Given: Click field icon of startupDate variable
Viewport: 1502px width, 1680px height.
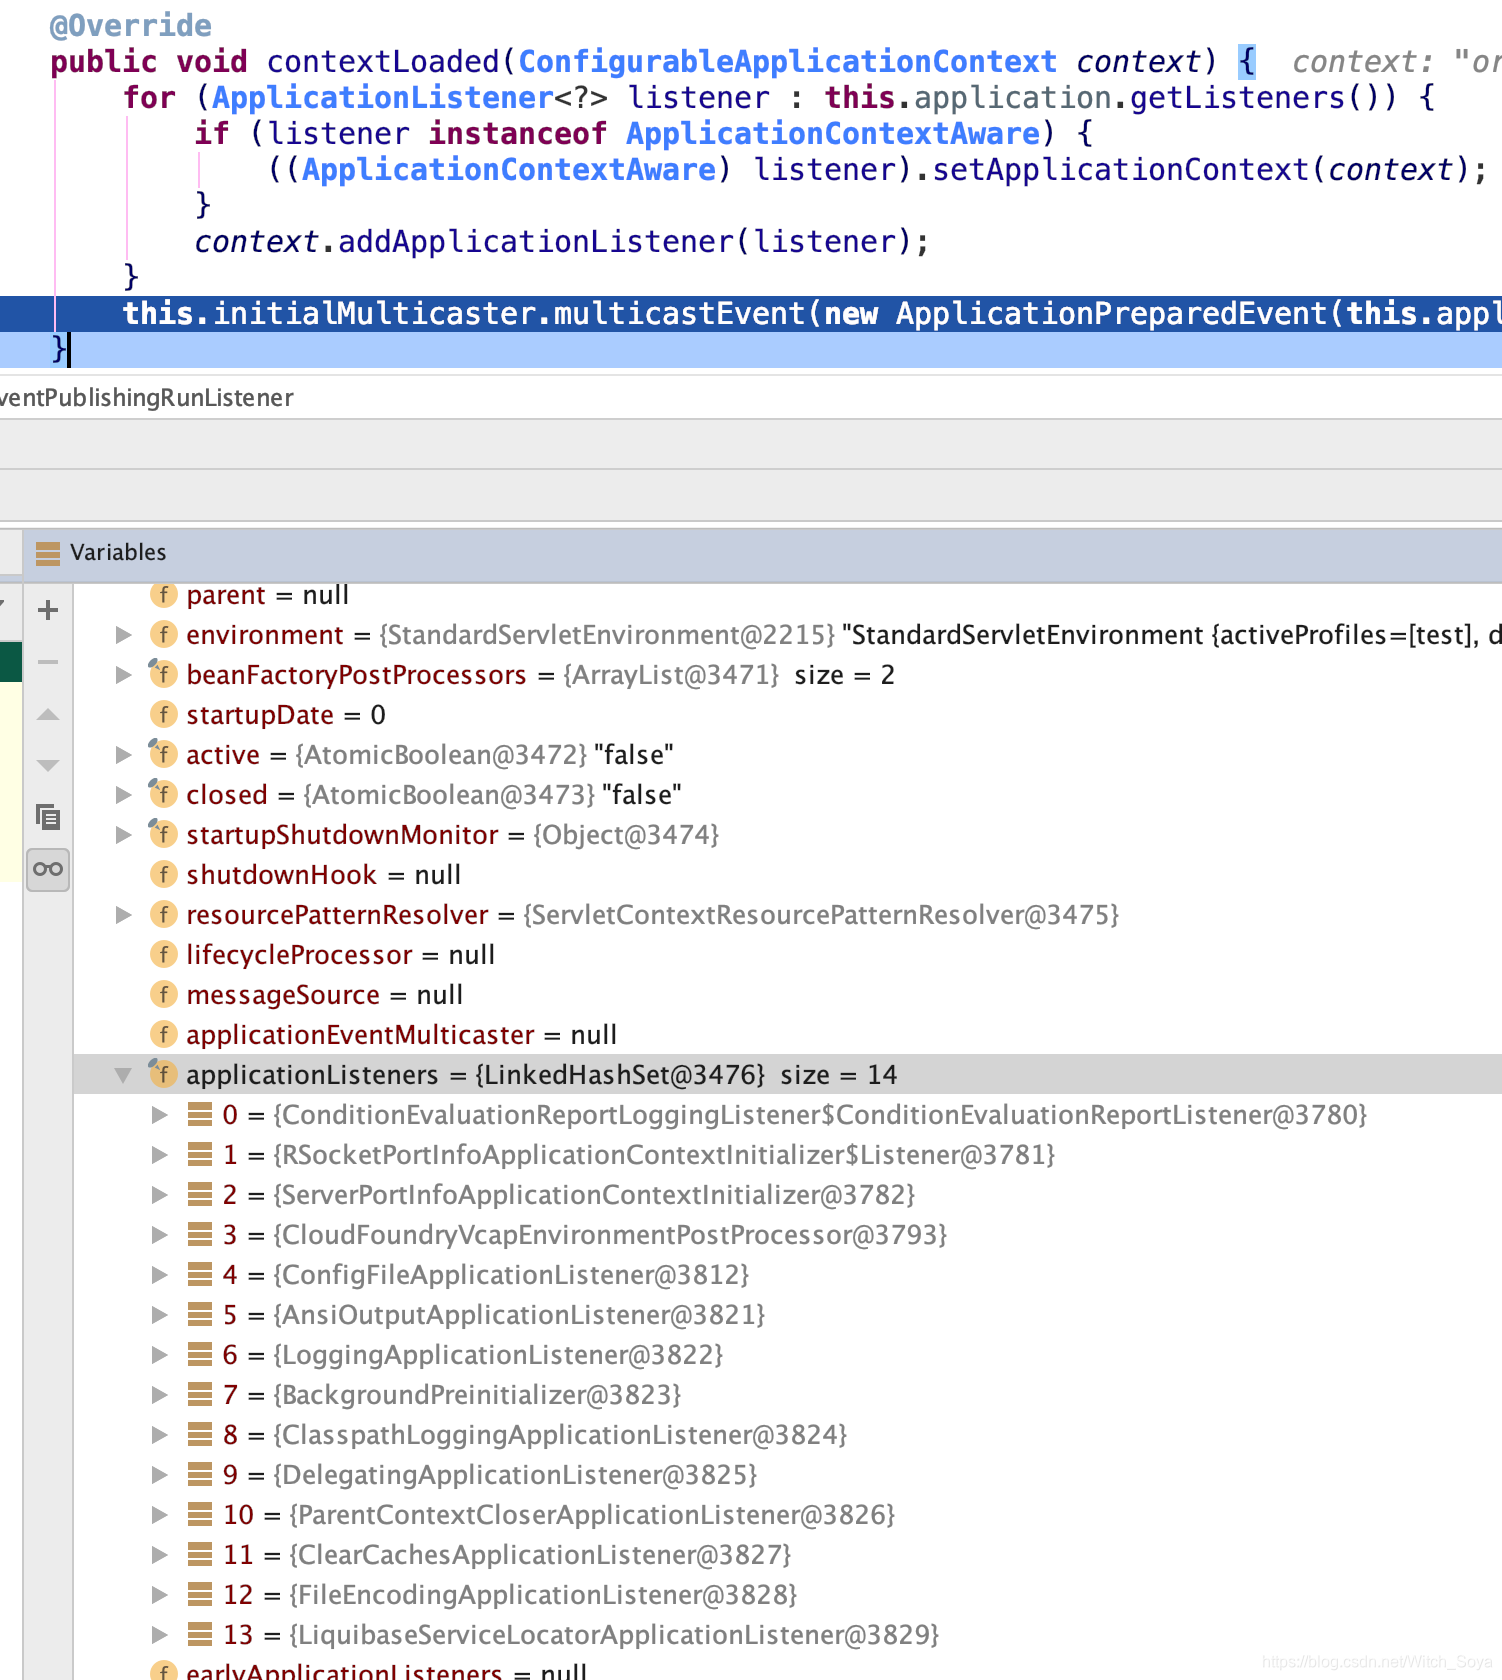Looking at the screenshot, I should pyautogui.click(x=163, y=714).
